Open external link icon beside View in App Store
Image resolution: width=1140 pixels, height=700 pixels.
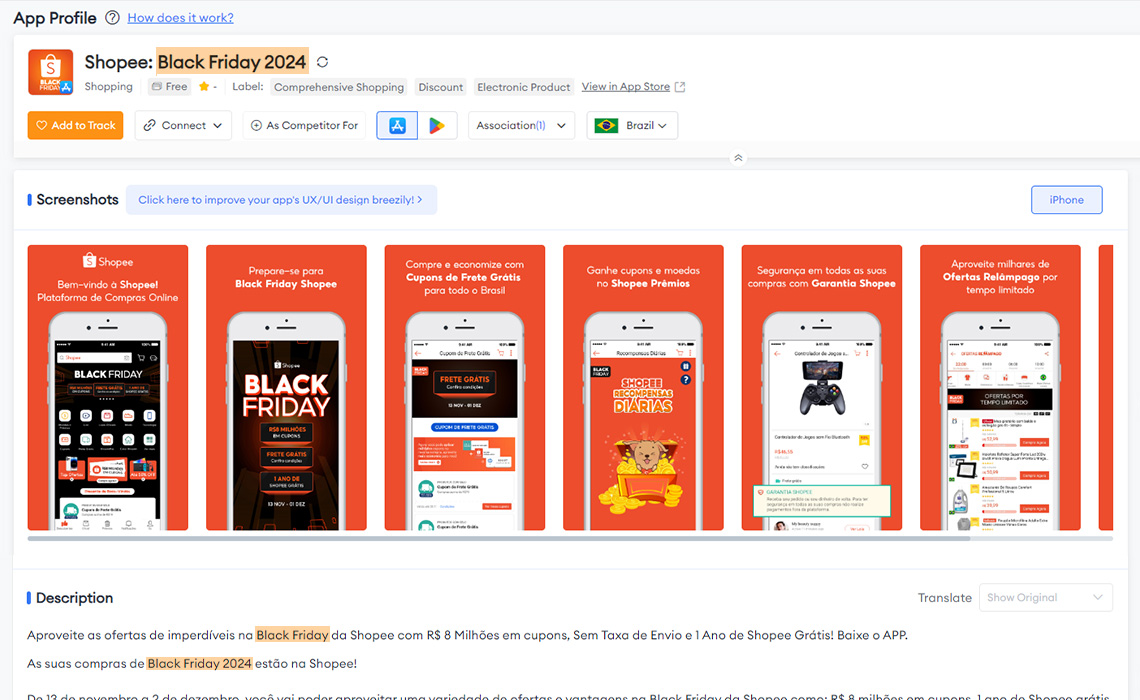point(680,87)
